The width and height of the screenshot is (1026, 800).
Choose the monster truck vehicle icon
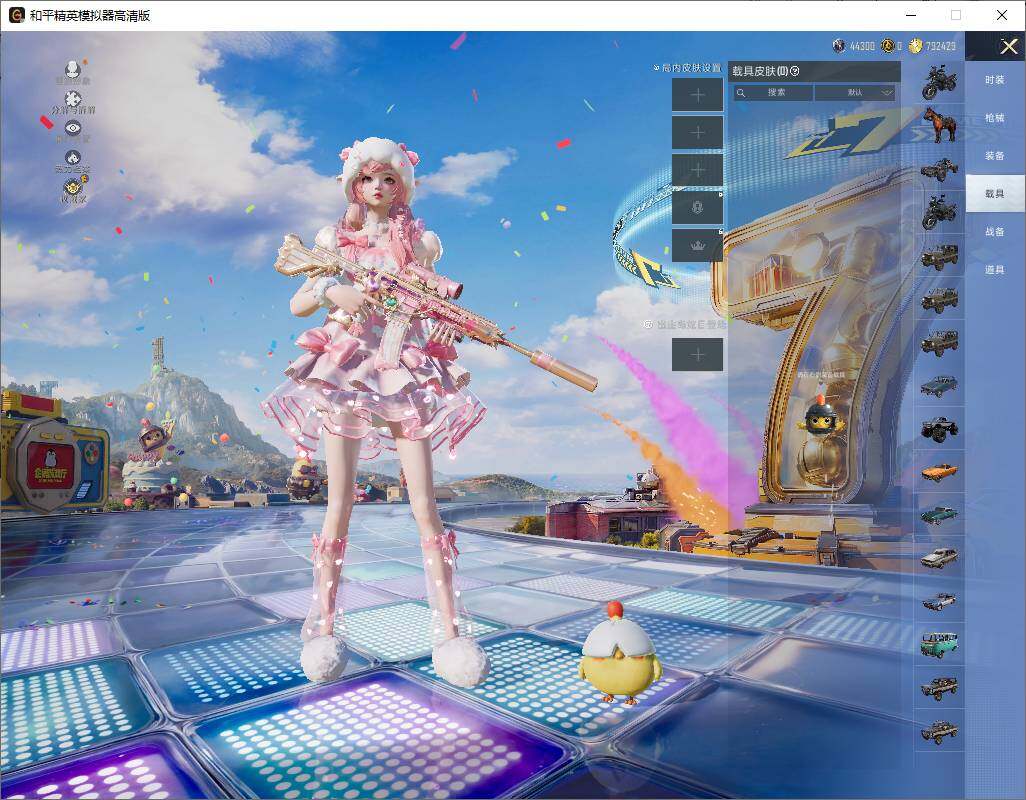pos(939,429)
